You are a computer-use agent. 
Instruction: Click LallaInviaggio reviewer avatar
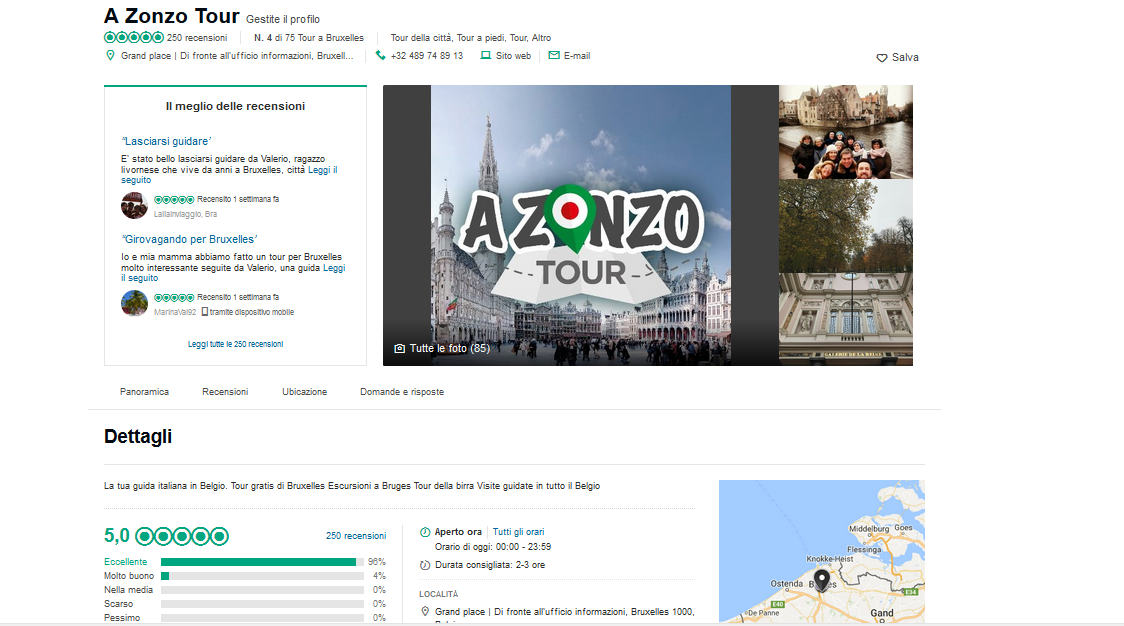coord(134,206)
